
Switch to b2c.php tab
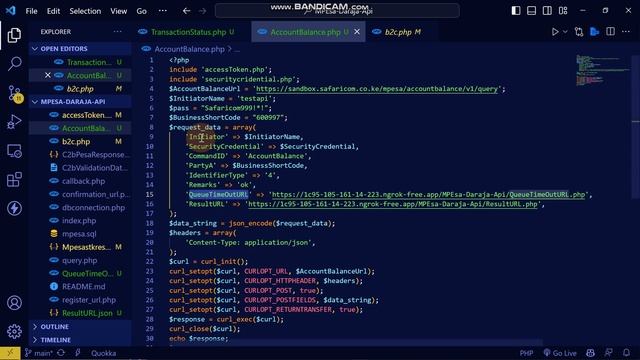point(402,32)
